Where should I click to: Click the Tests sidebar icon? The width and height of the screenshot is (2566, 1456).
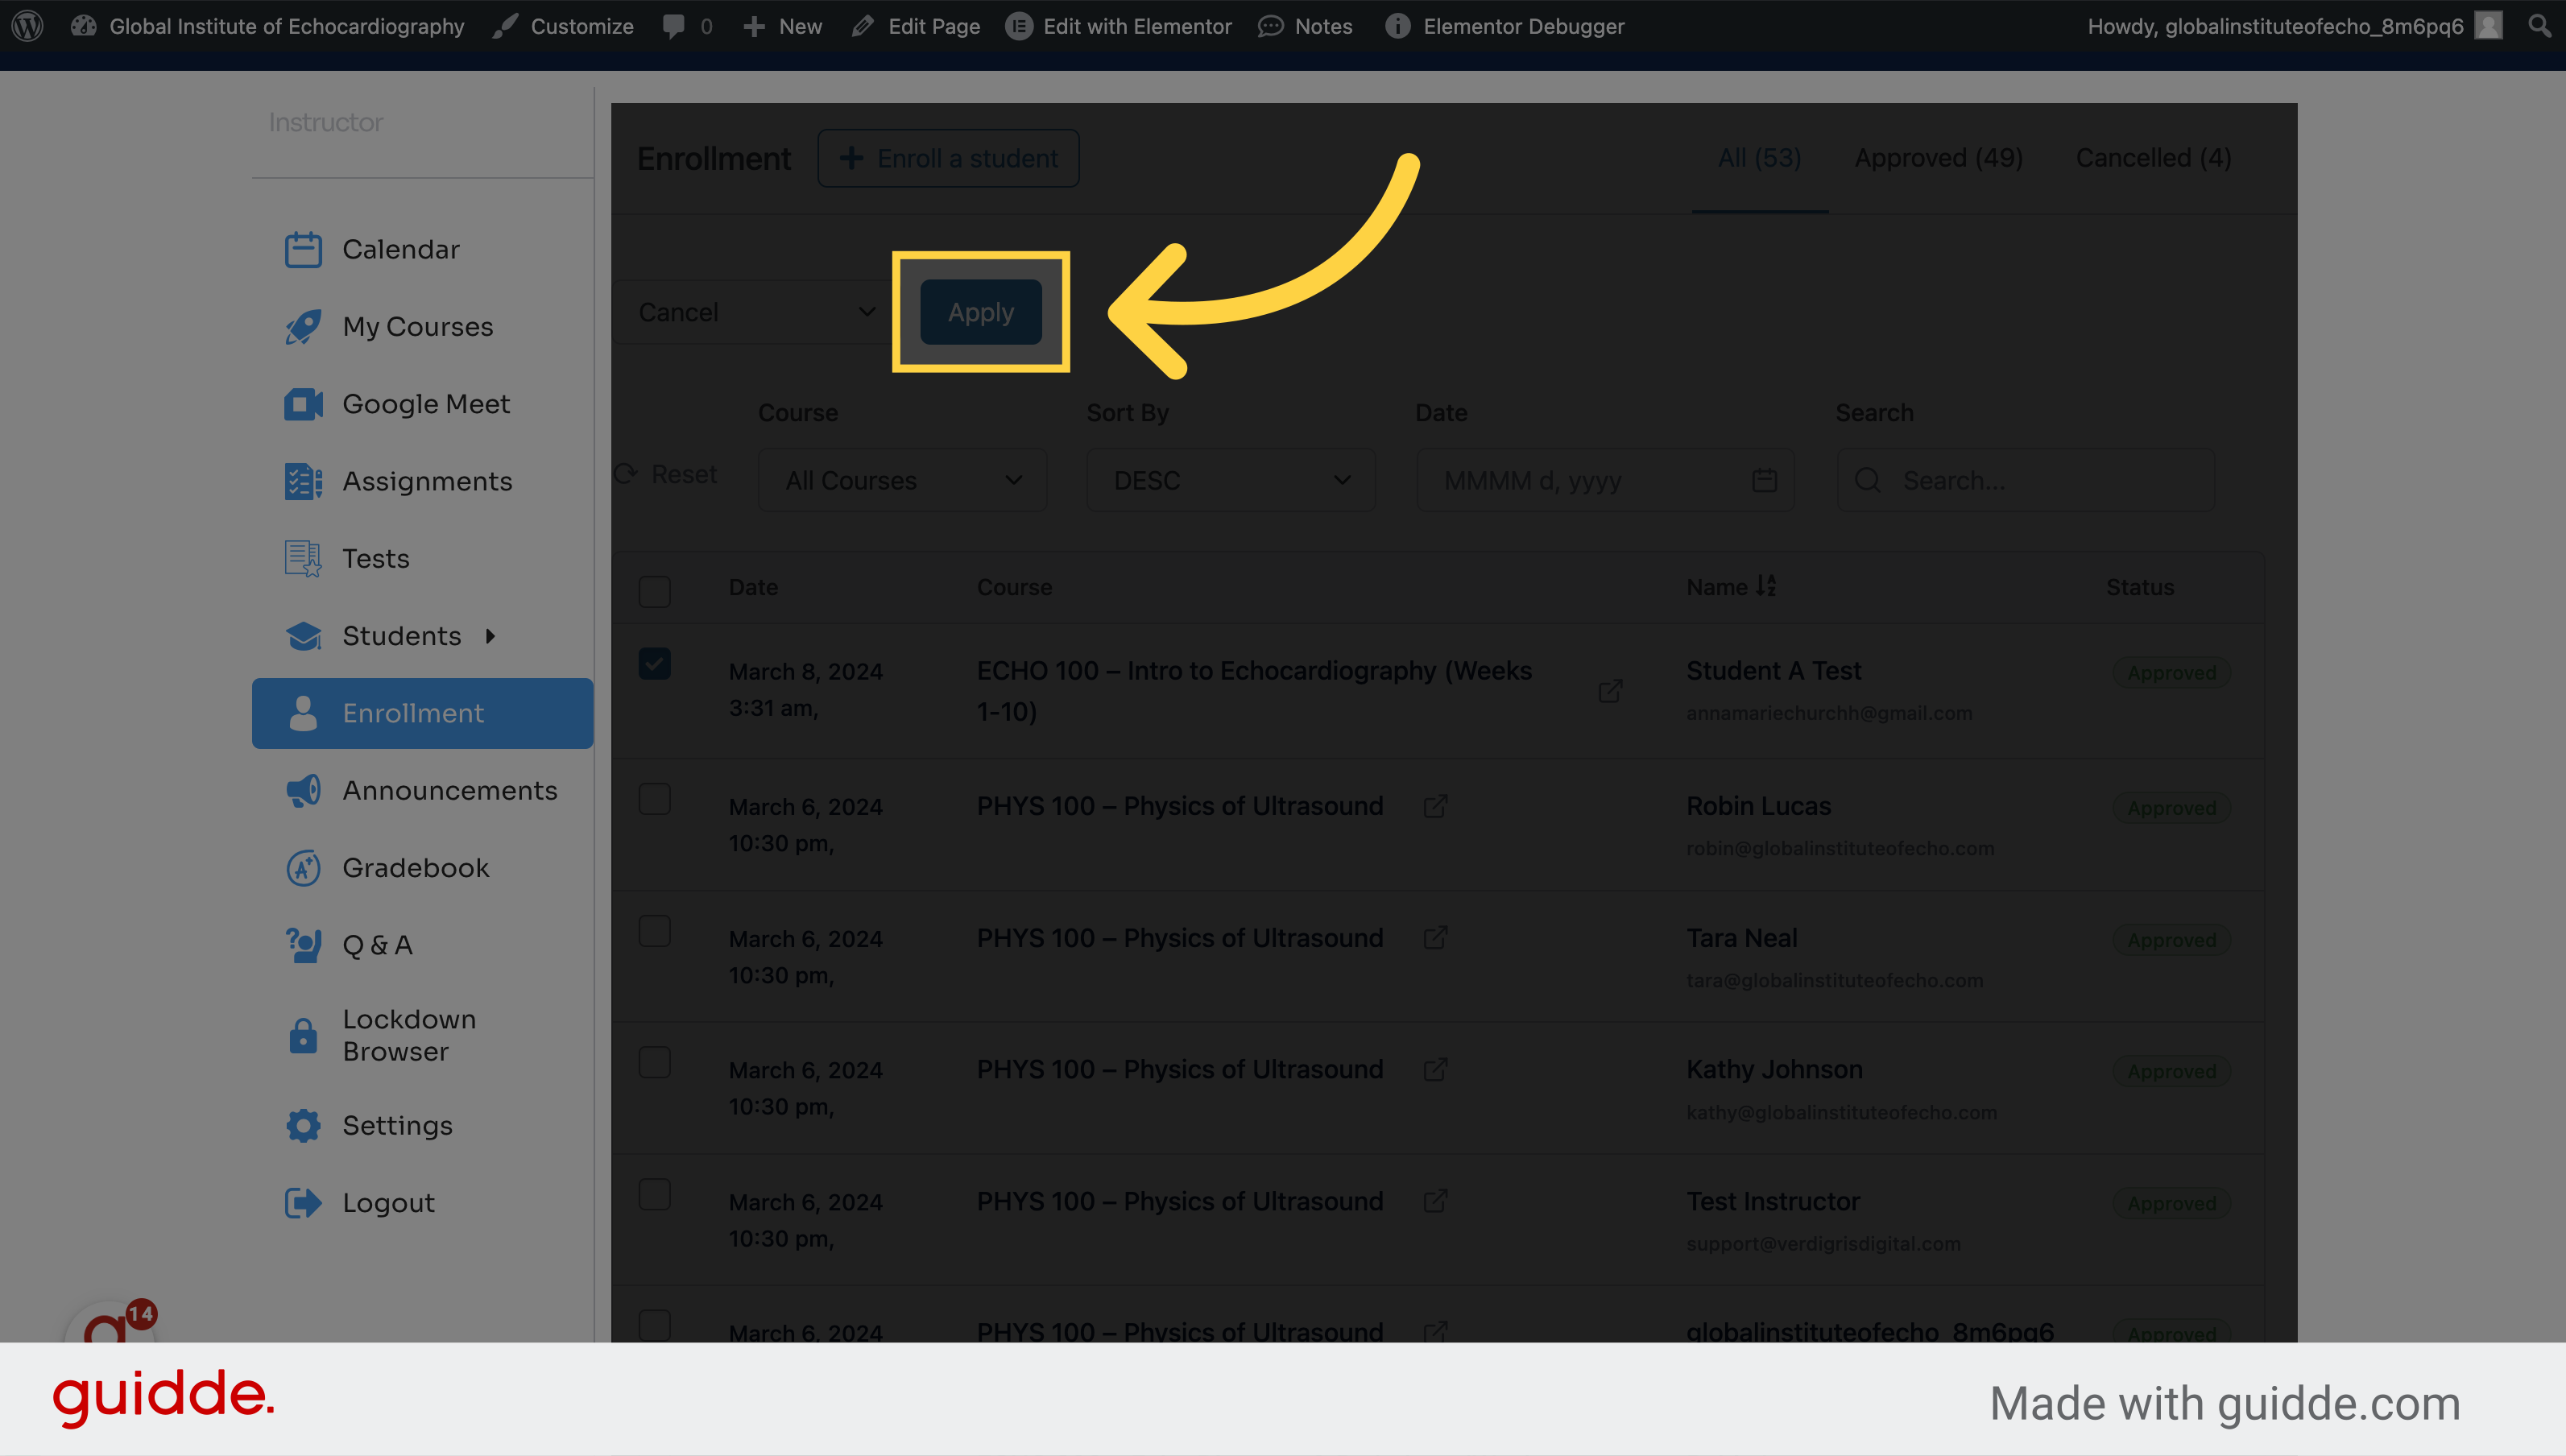(x=303, y=558)
